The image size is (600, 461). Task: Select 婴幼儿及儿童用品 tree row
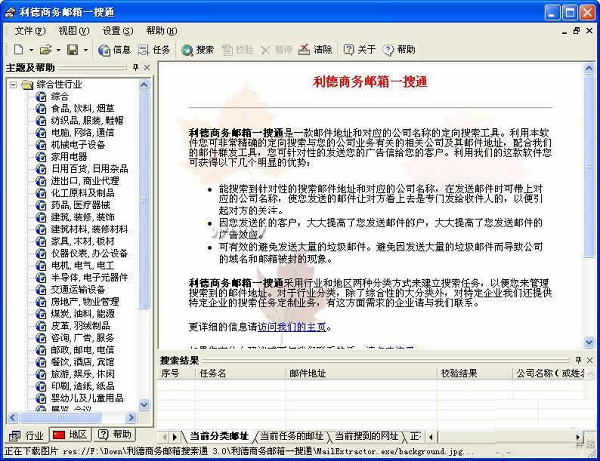pyautogui.click(x=80, y=398)
